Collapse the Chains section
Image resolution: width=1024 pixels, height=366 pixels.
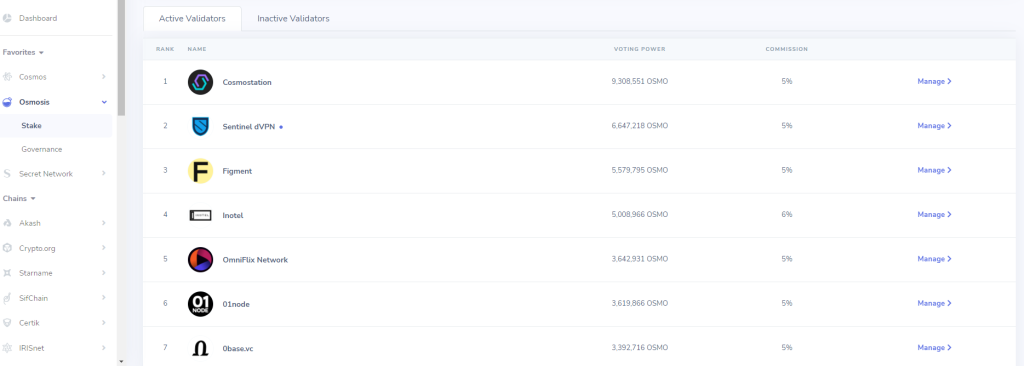click(x=19, y=198)
